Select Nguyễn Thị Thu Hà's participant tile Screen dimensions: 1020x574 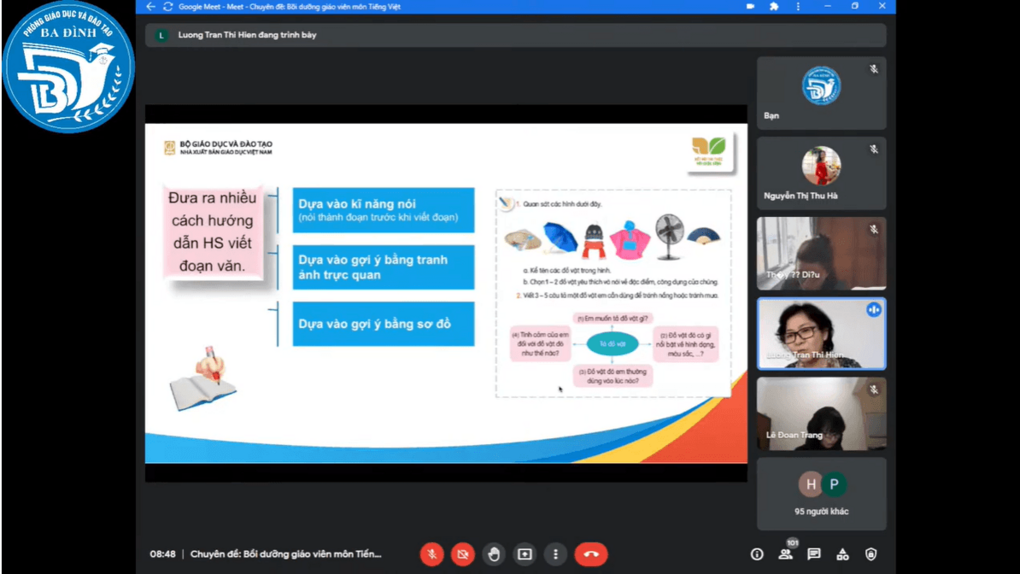click(x=821, y=173)
